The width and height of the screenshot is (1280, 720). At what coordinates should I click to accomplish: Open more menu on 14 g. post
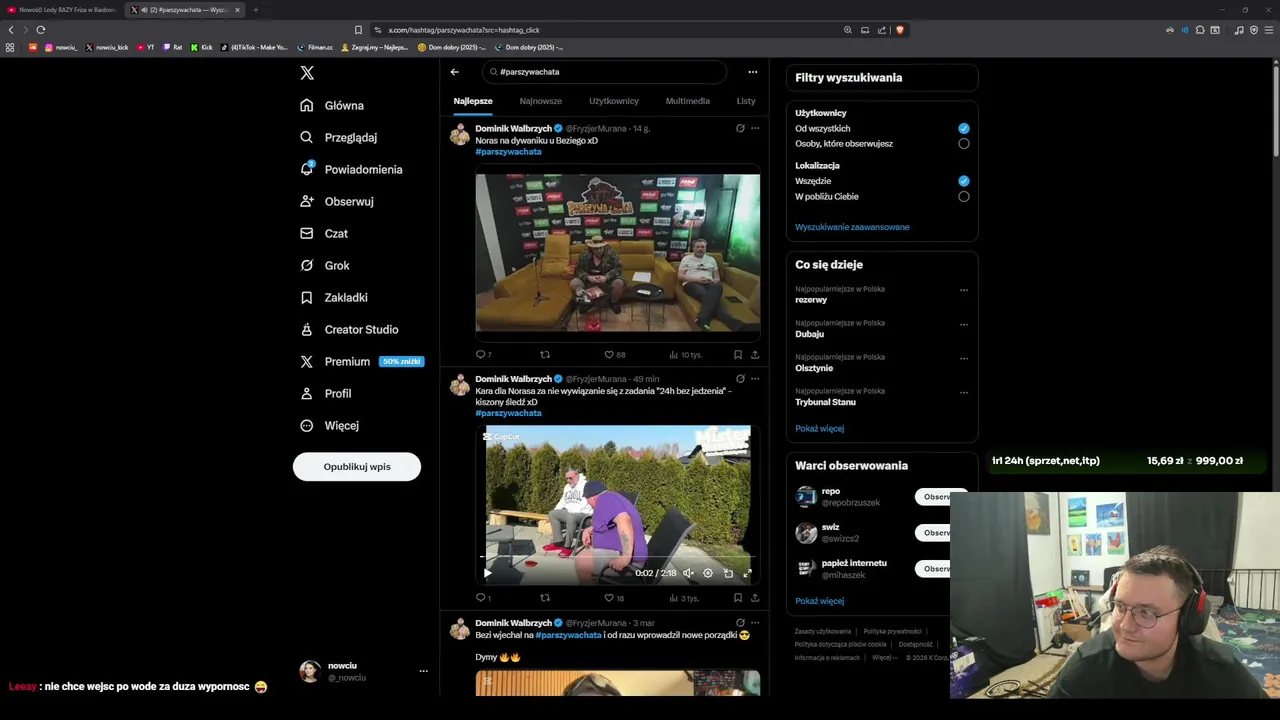click(x=755, y=128)
